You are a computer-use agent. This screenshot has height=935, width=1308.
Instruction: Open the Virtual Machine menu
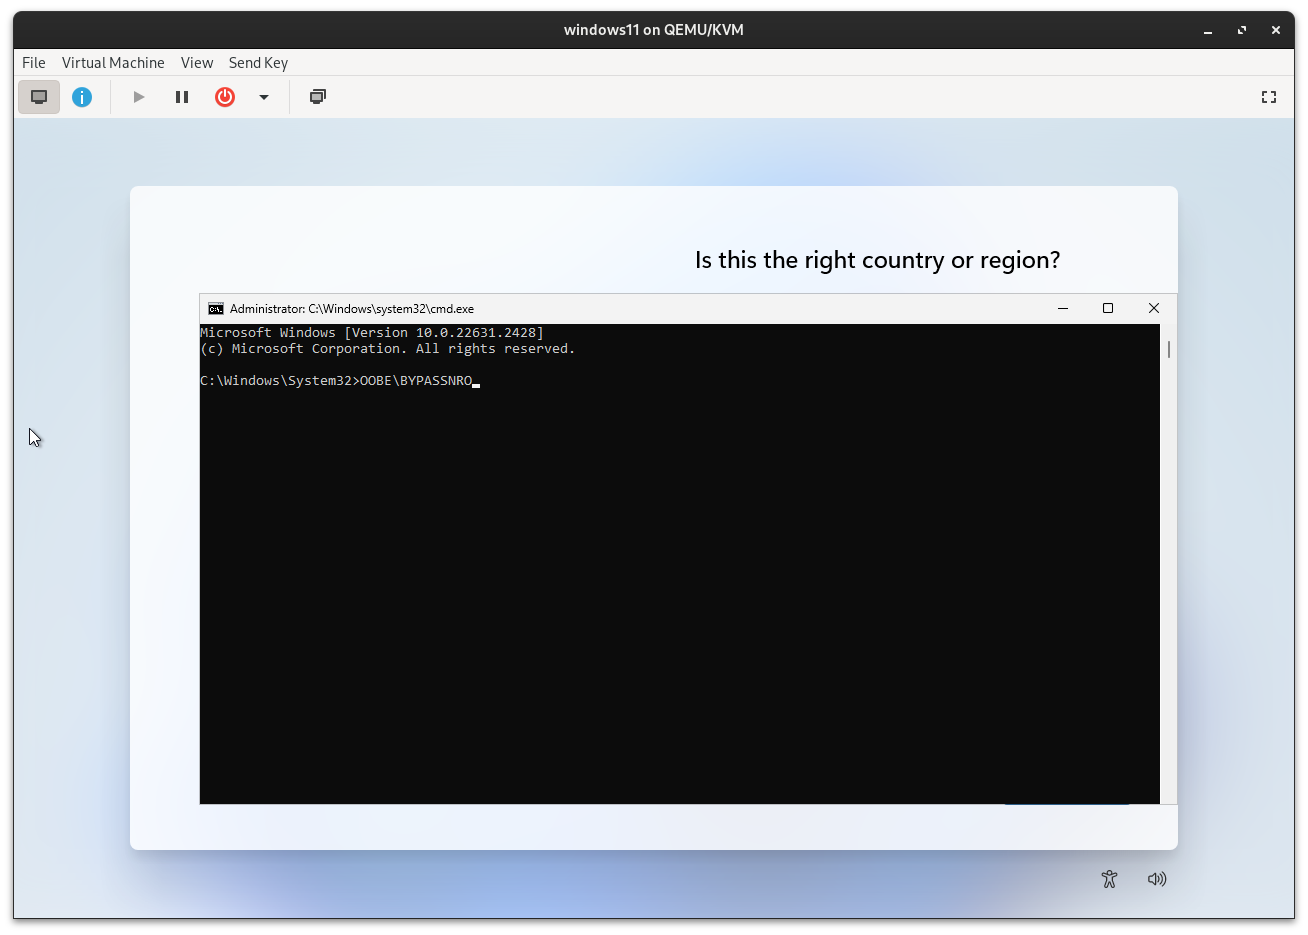[x=113, y=62]
